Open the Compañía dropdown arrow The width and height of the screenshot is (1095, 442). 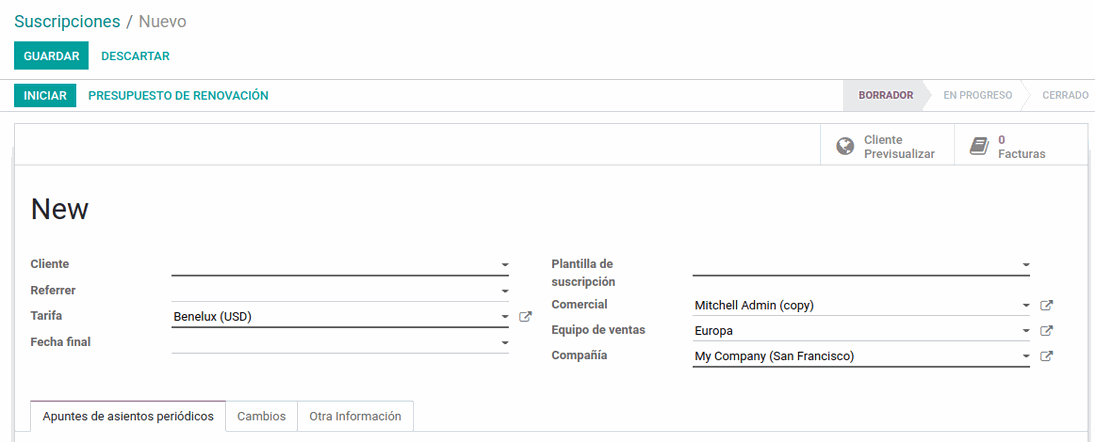[1026, 356]
